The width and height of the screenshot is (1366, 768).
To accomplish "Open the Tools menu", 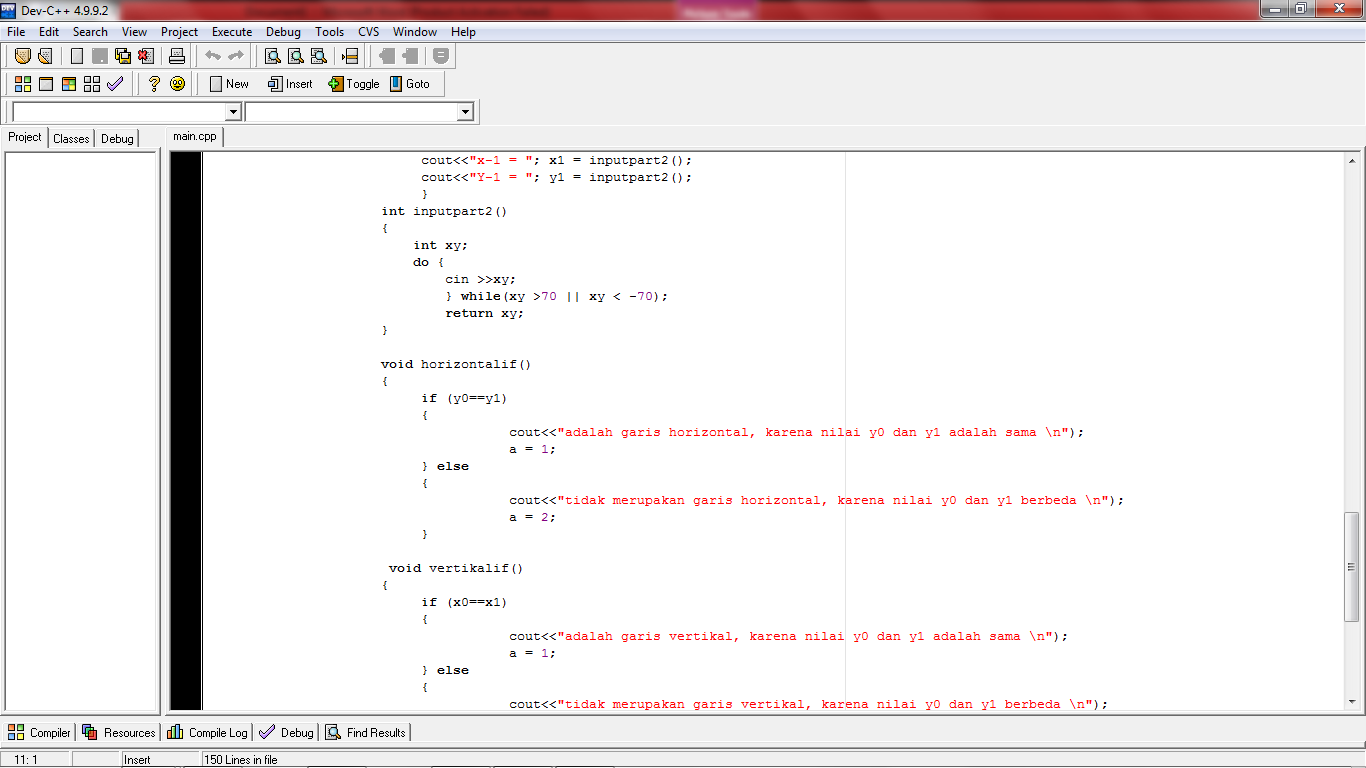I will [330, 32].
